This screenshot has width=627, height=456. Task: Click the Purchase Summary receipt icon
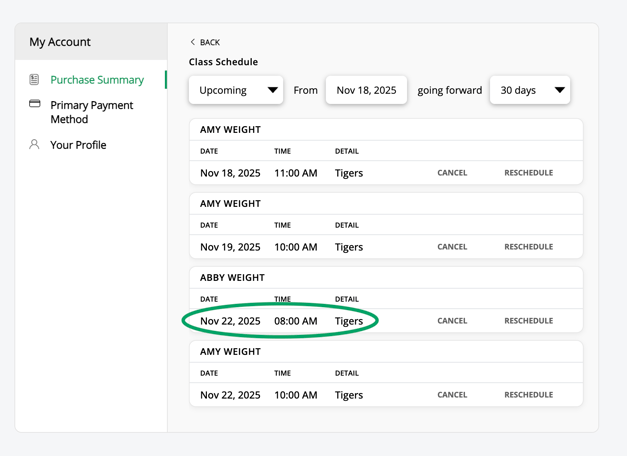point(34,80)
